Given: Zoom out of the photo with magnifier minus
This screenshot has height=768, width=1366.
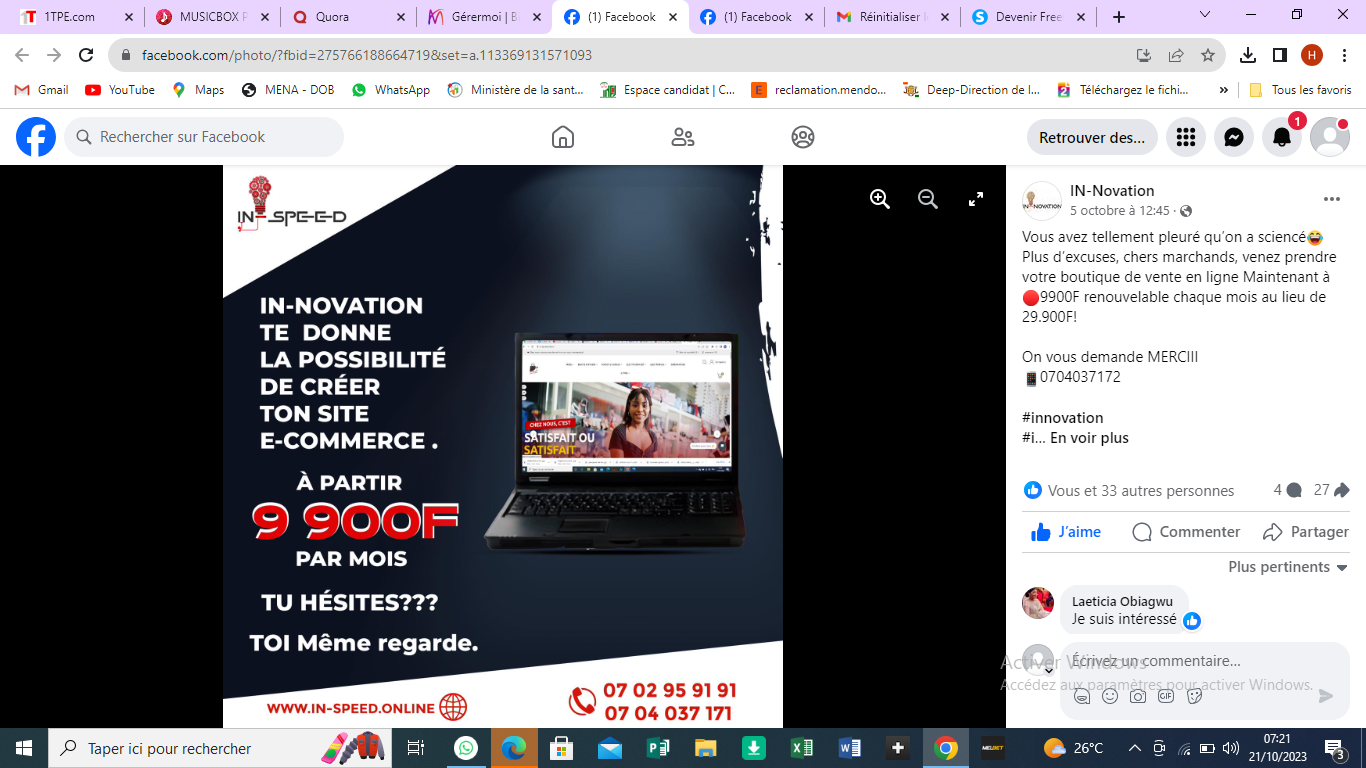Looking at the screenshot, I should pyautogui.click(x=928, y=199).
